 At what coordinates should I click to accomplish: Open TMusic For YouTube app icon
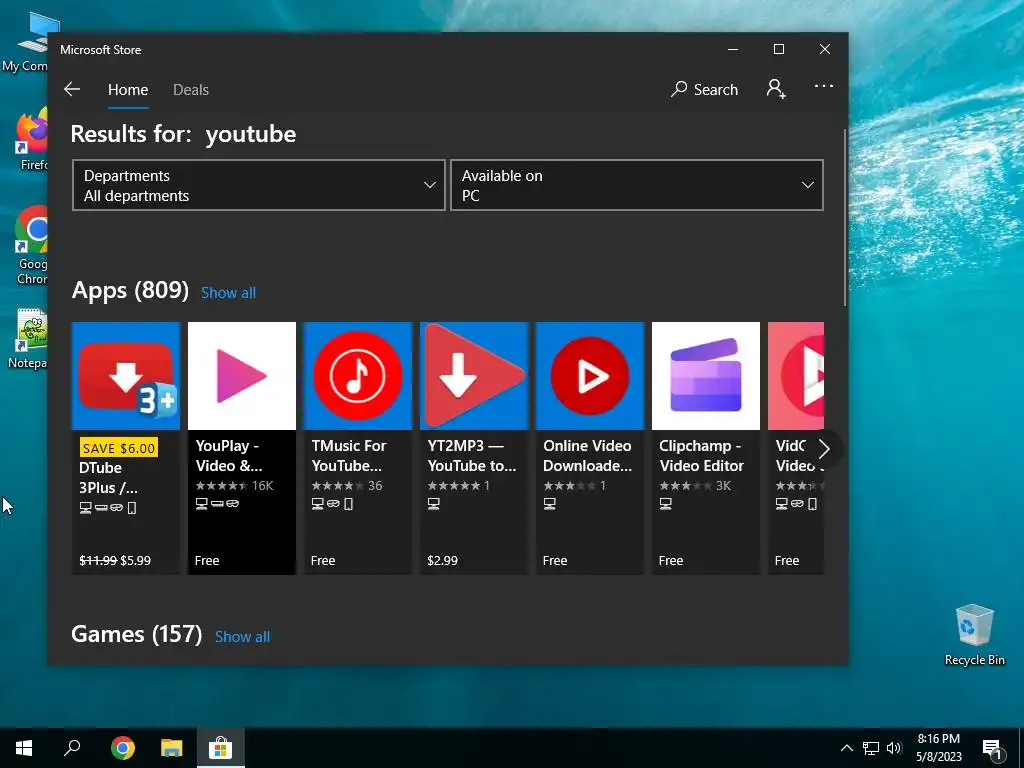pyautogui.click(x=358, y=376)
